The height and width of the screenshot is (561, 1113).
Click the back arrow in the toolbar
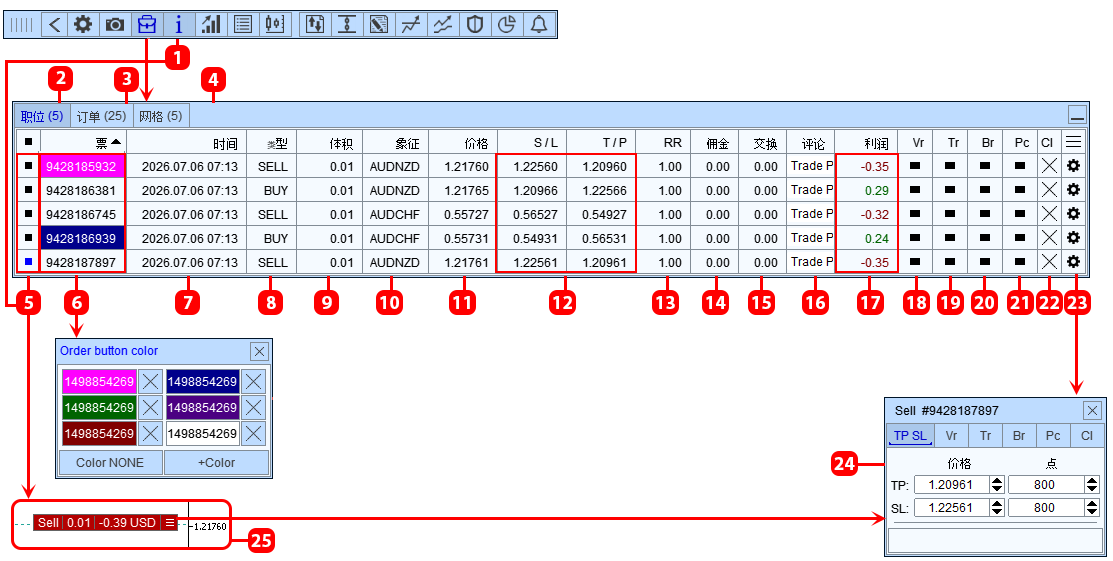(55, 25)
